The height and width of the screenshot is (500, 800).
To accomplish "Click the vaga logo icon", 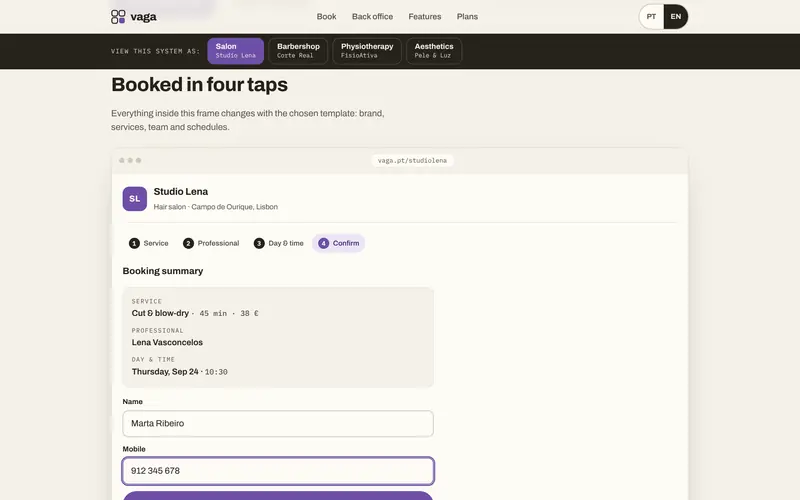I will click(x=118, y=17).
